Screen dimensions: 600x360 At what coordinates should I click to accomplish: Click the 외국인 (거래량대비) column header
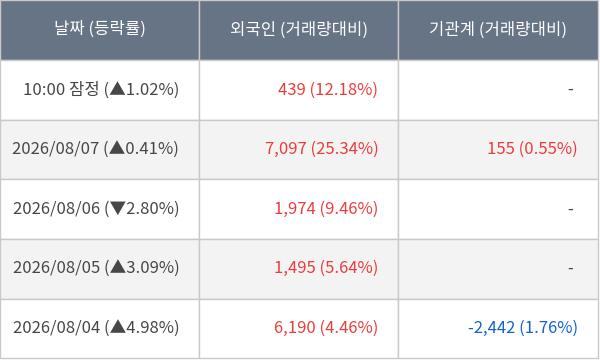tap(299, 30)
